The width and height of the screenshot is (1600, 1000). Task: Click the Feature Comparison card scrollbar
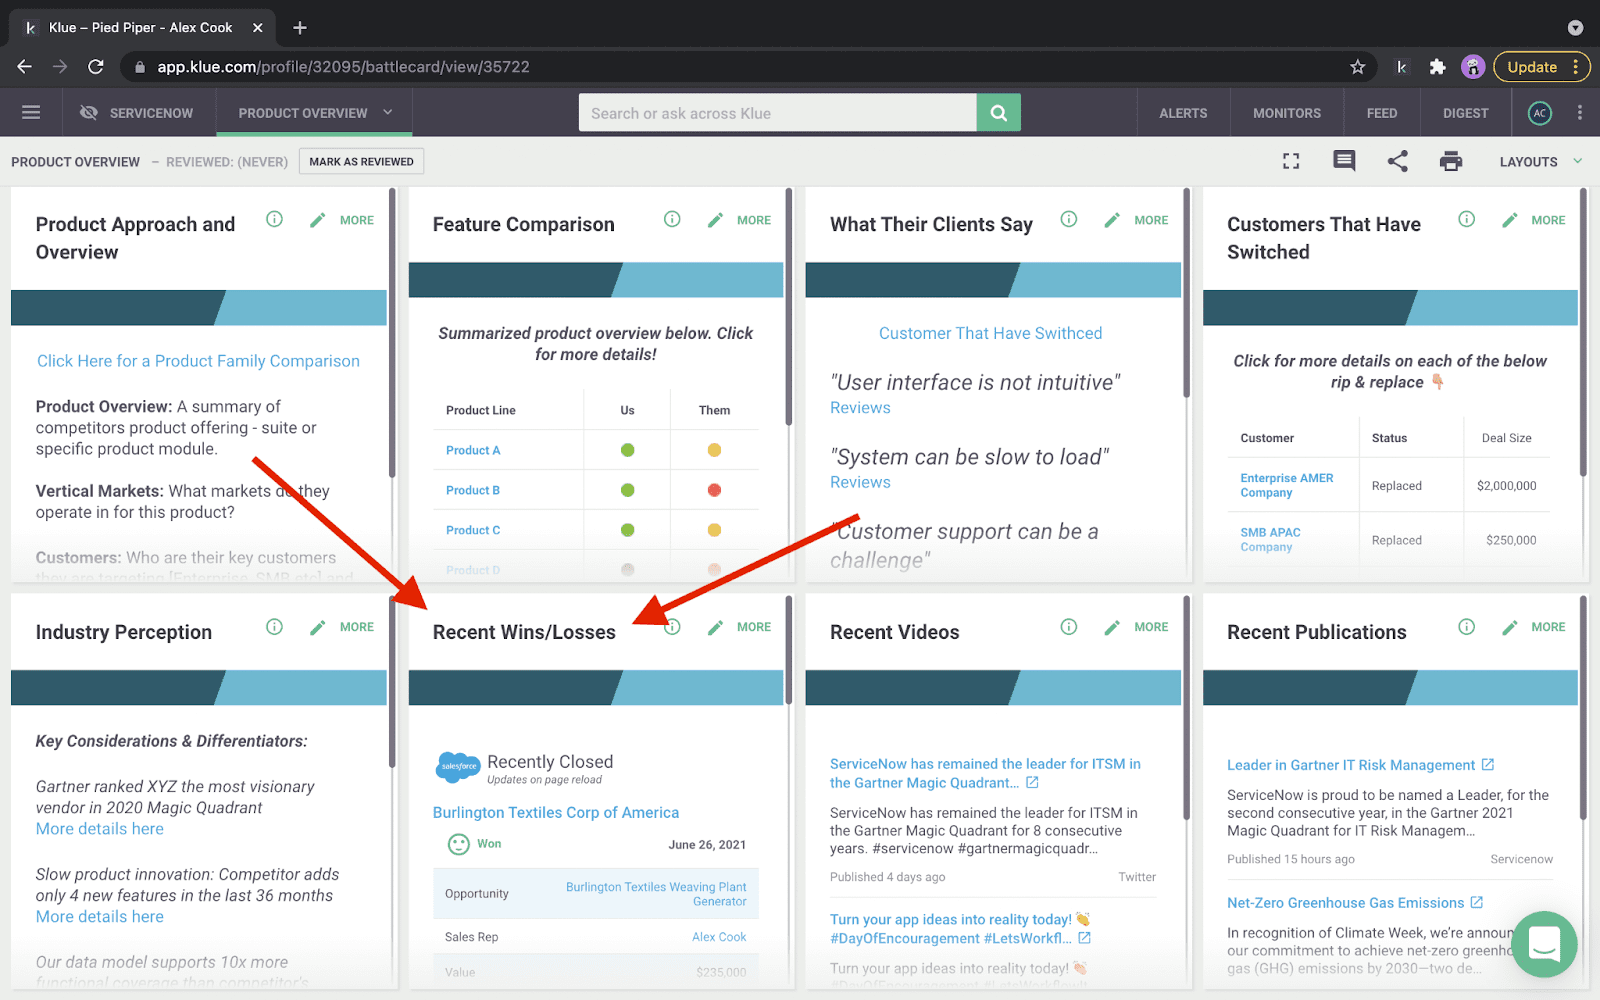(788, 307)
